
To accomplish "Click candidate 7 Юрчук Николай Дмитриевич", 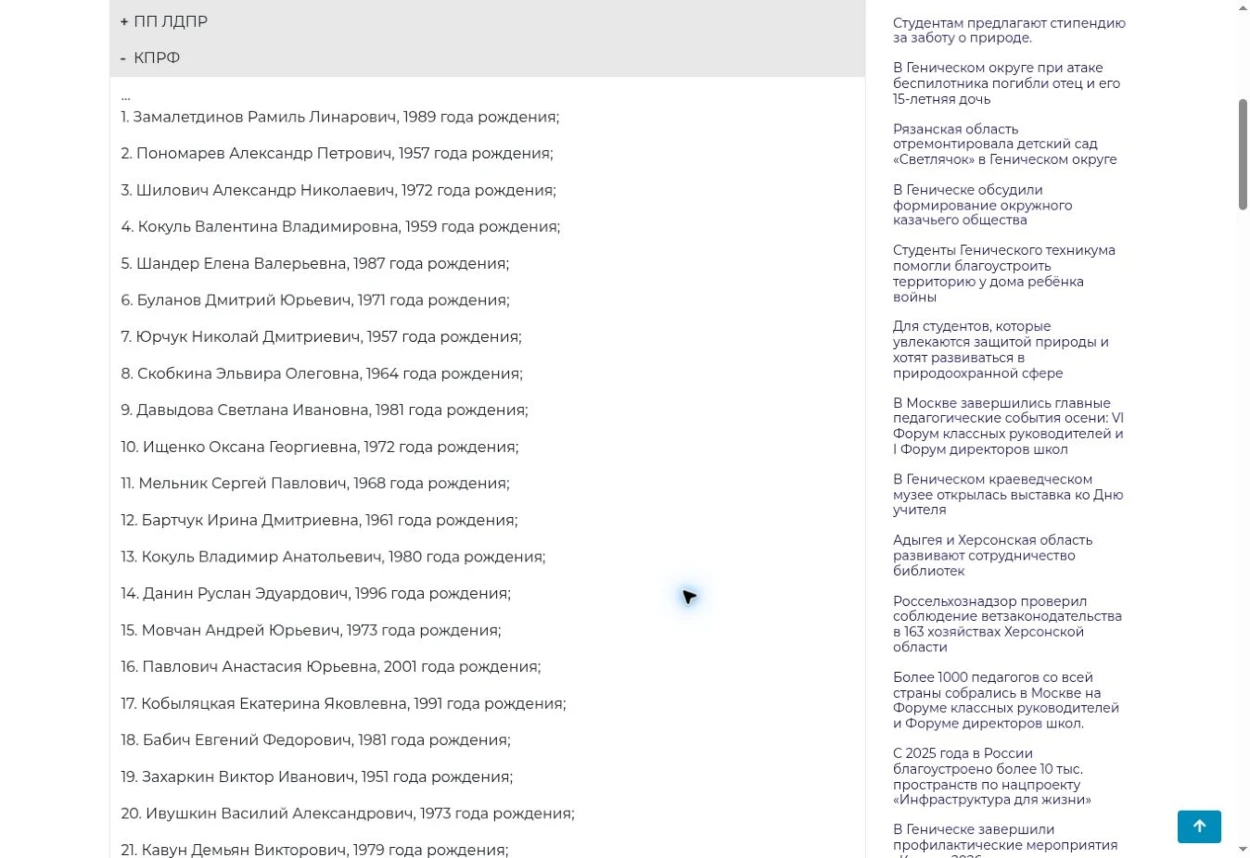I will pyautogui.click(x=321, y=337).
